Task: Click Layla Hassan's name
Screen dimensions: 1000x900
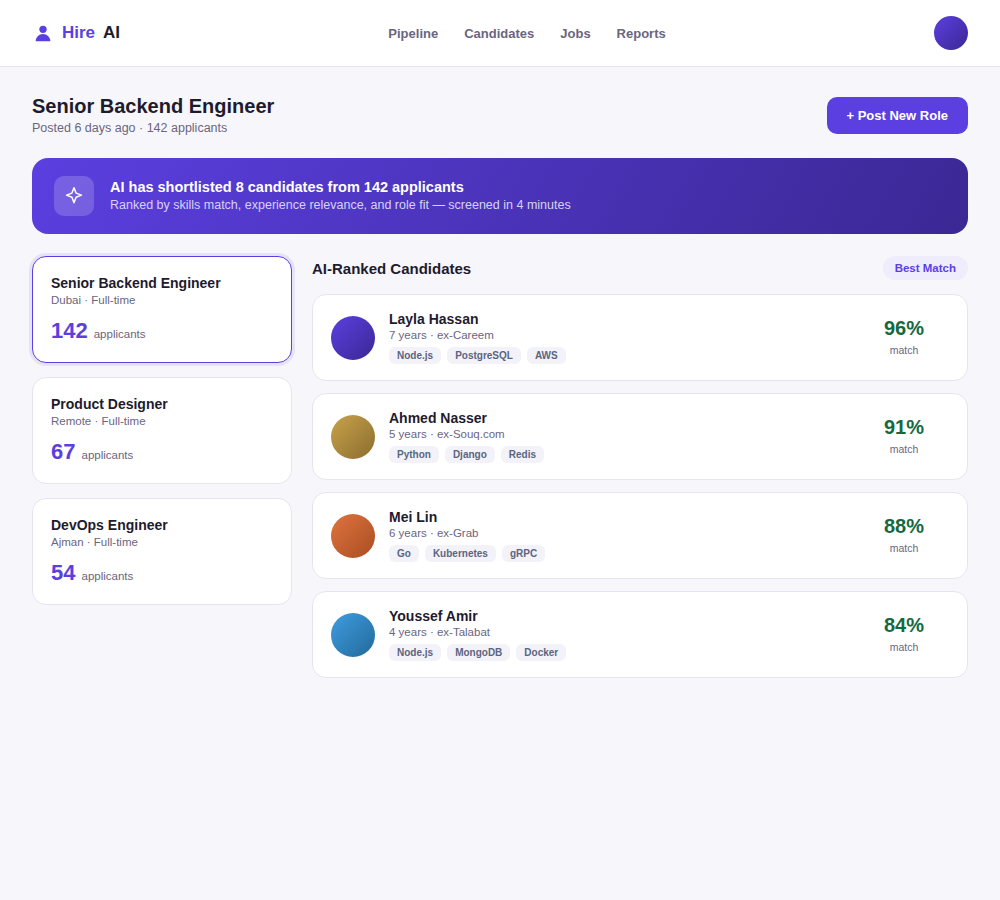Action: [434, 319]
